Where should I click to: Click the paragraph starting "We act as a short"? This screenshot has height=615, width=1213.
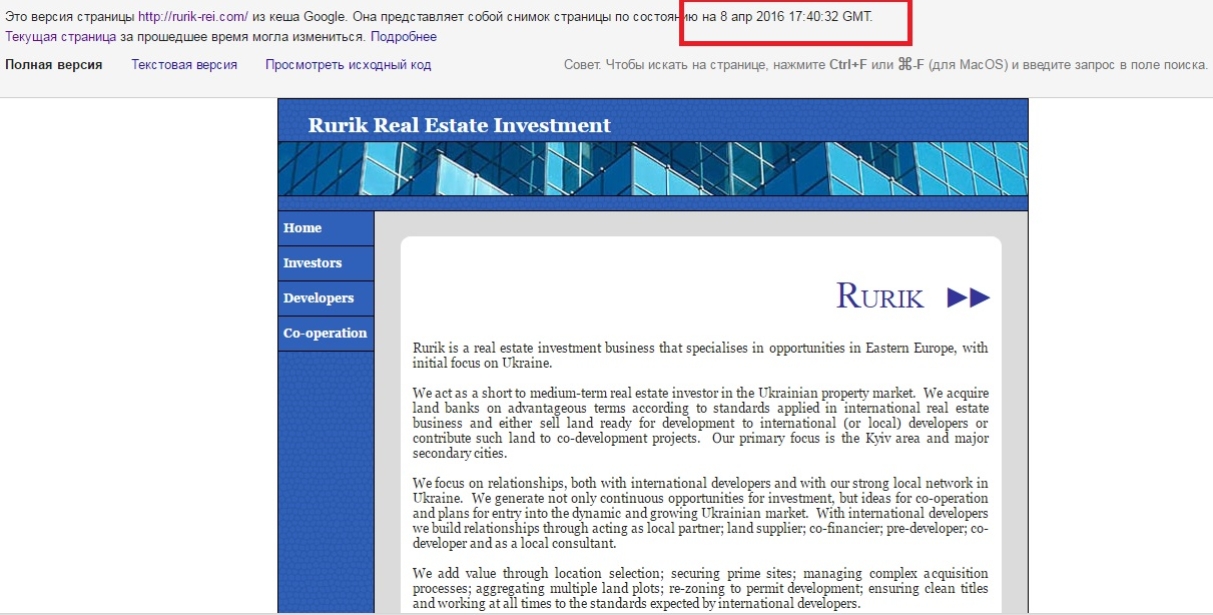[x=700, y=422]
